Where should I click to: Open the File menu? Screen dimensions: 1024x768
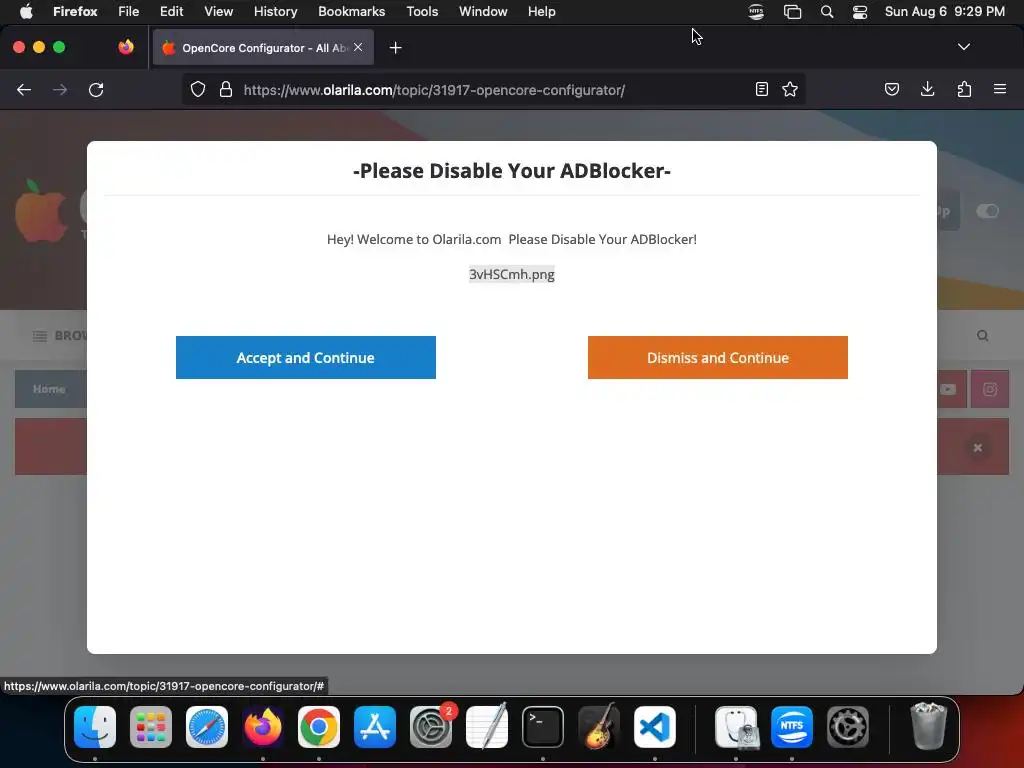(x=129, y=11)
